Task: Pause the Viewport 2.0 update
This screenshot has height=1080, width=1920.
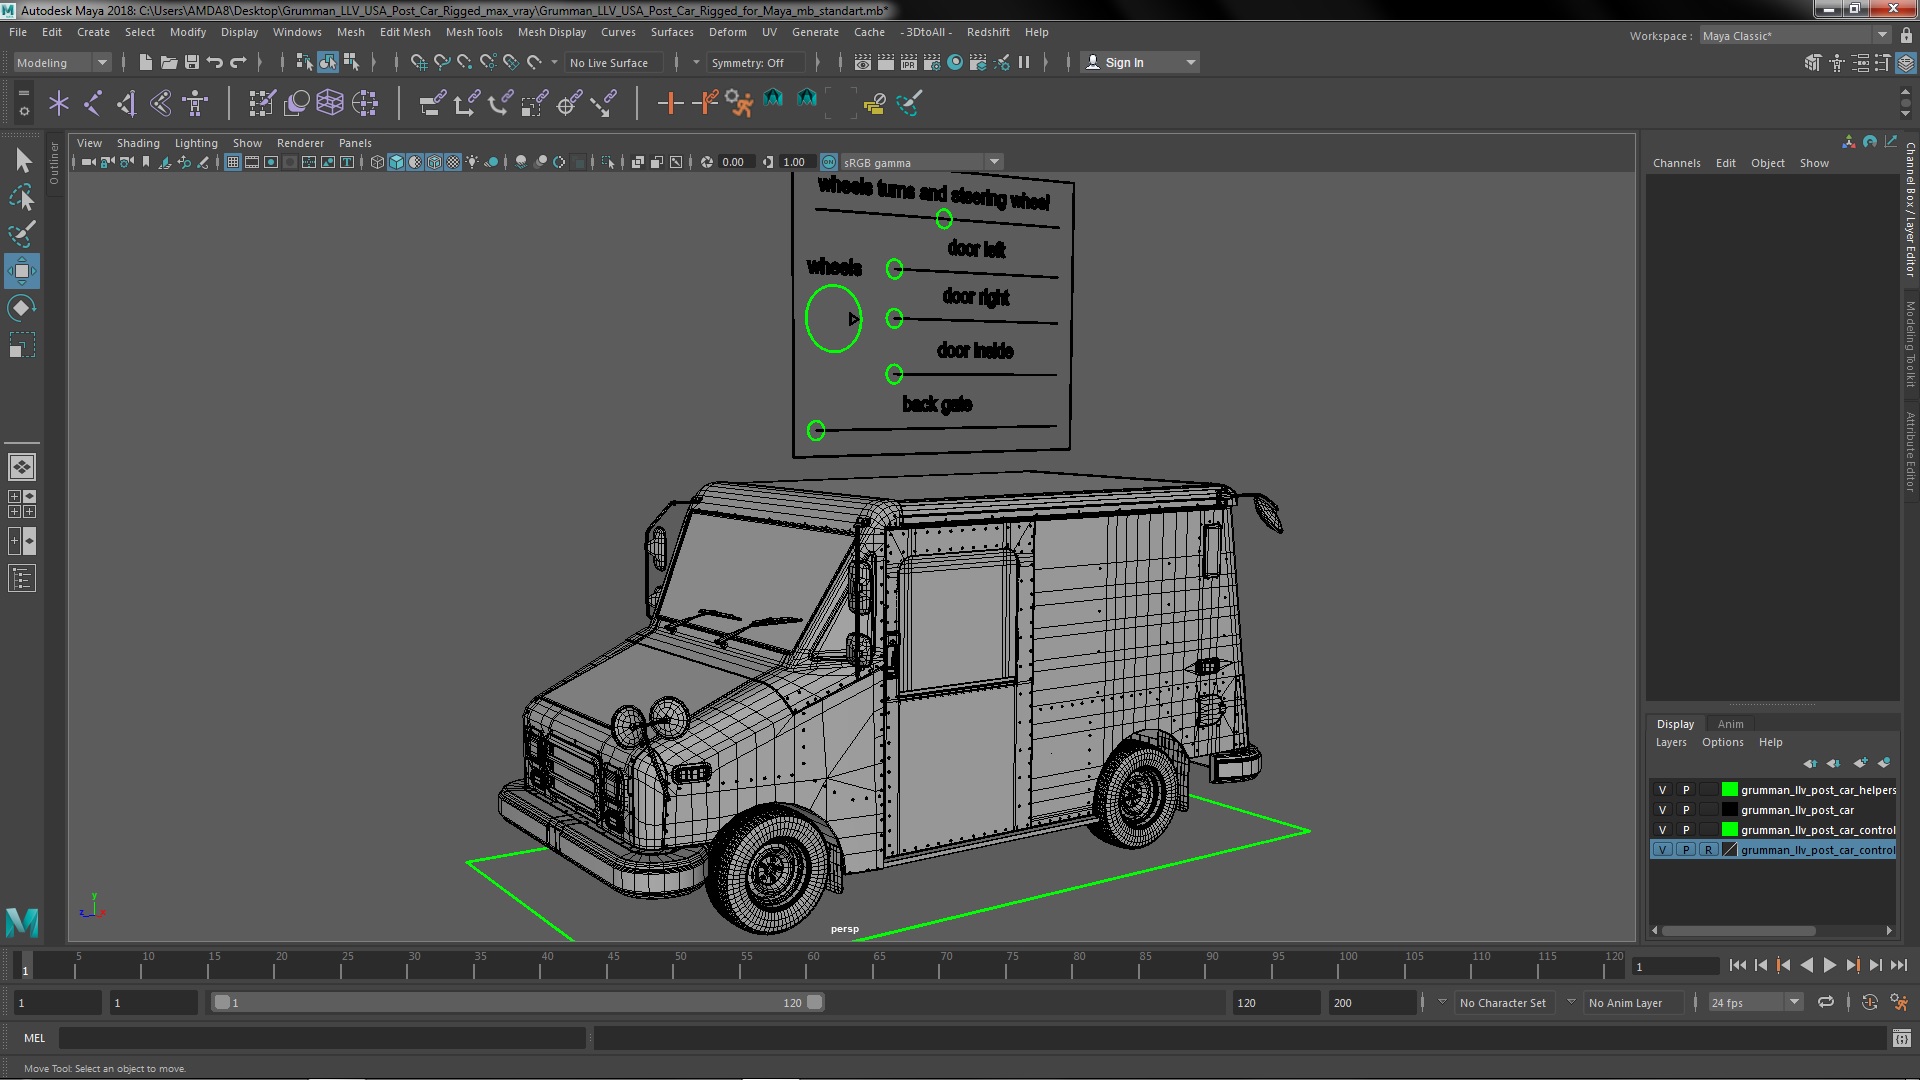Action: (1024, 62)
